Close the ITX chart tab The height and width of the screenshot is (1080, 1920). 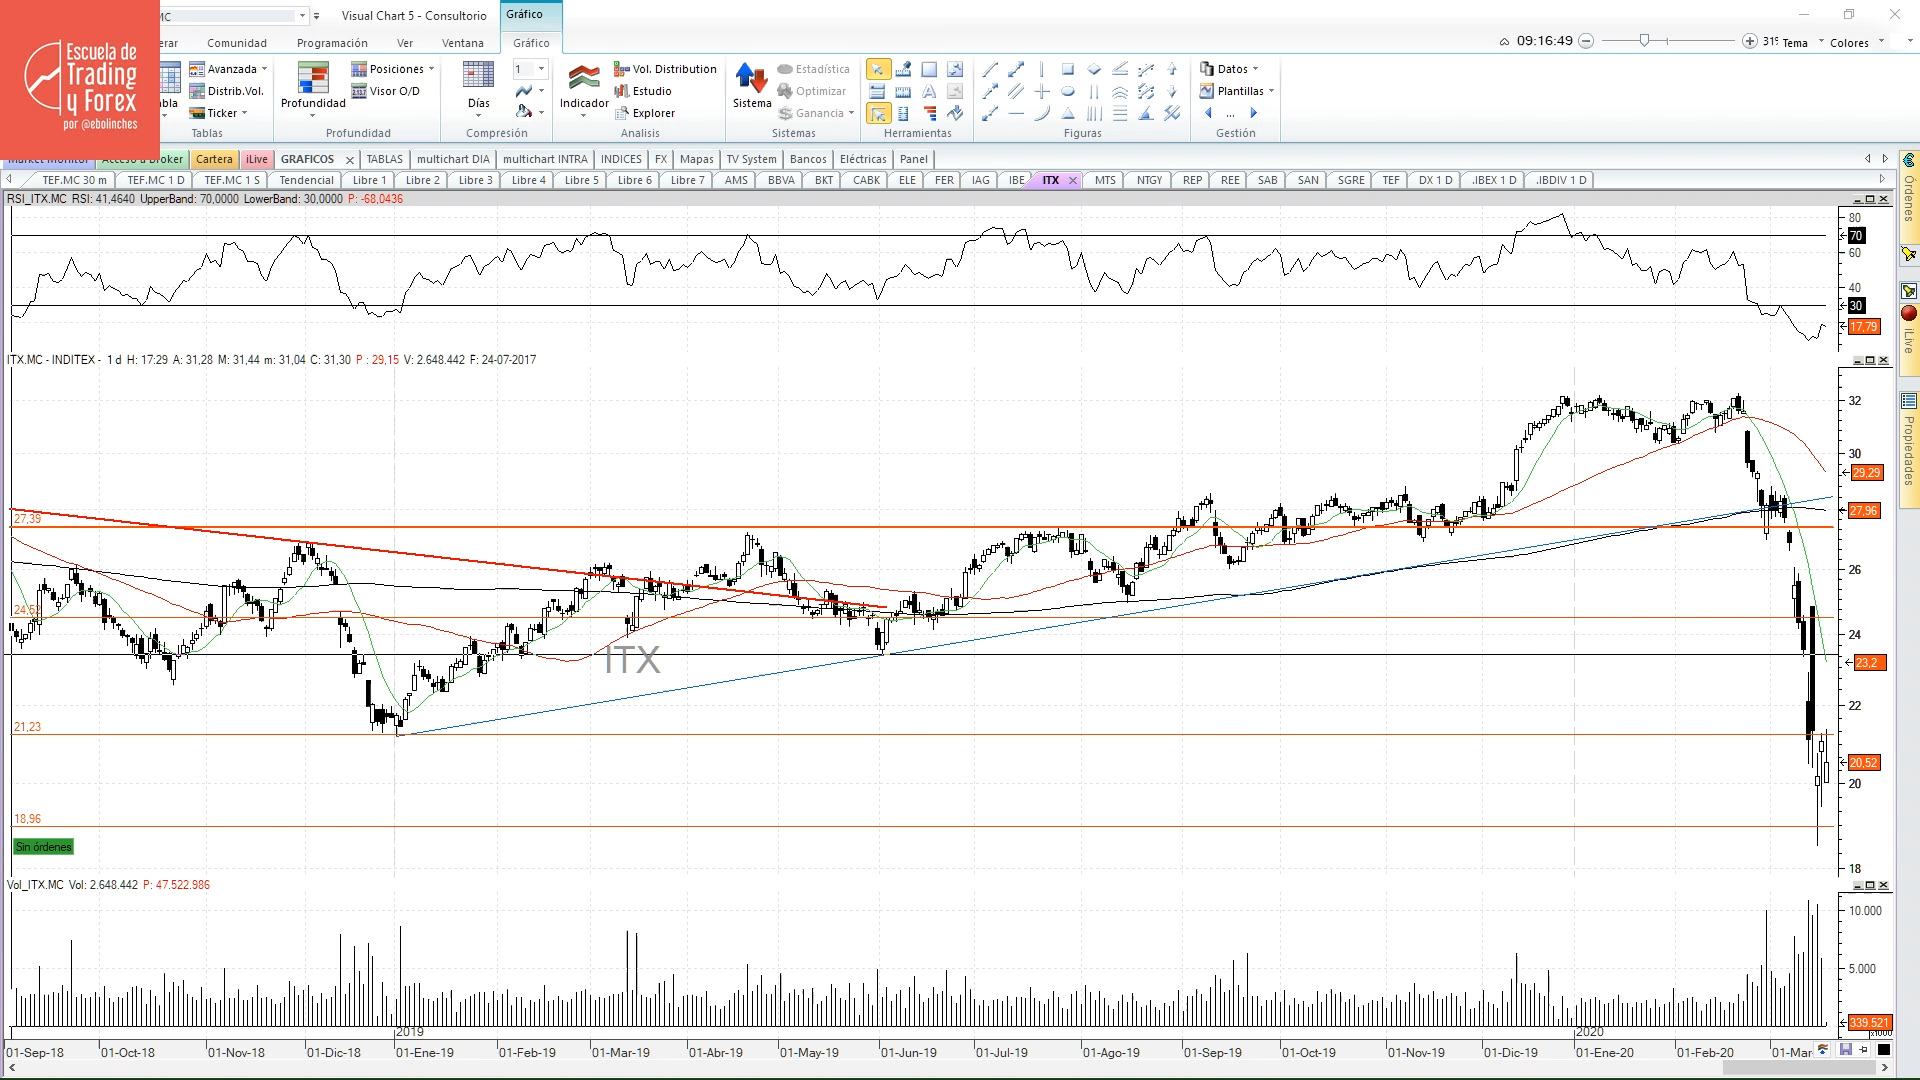click(1073, 181)
